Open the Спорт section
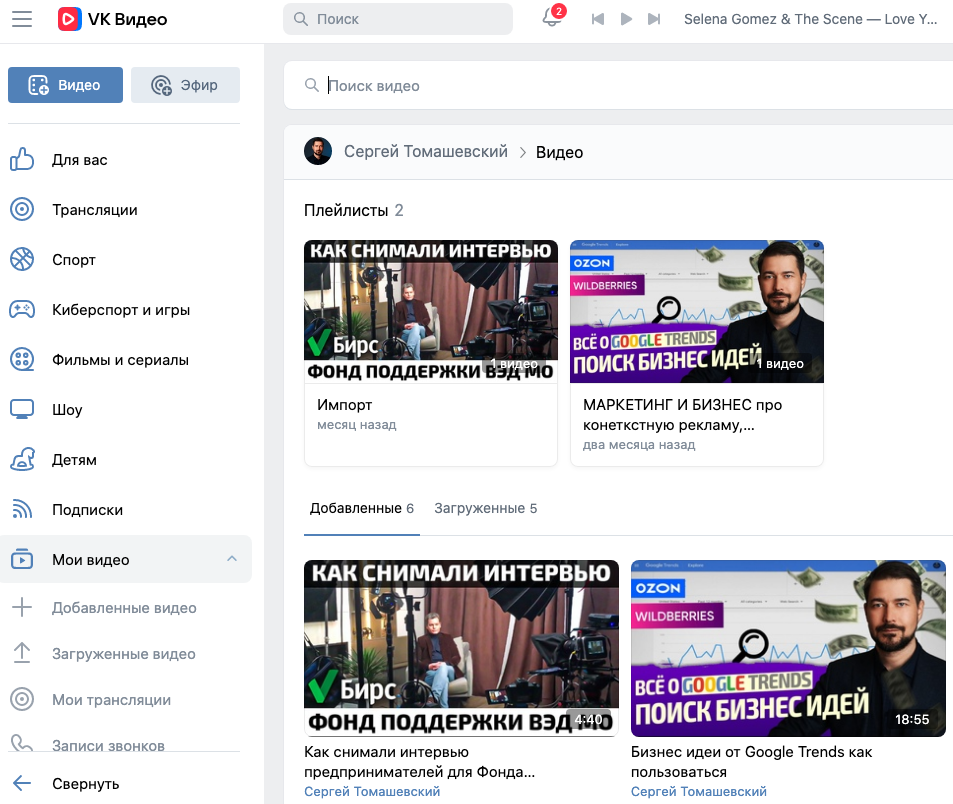The image size is (953, 804). point(74,260)
